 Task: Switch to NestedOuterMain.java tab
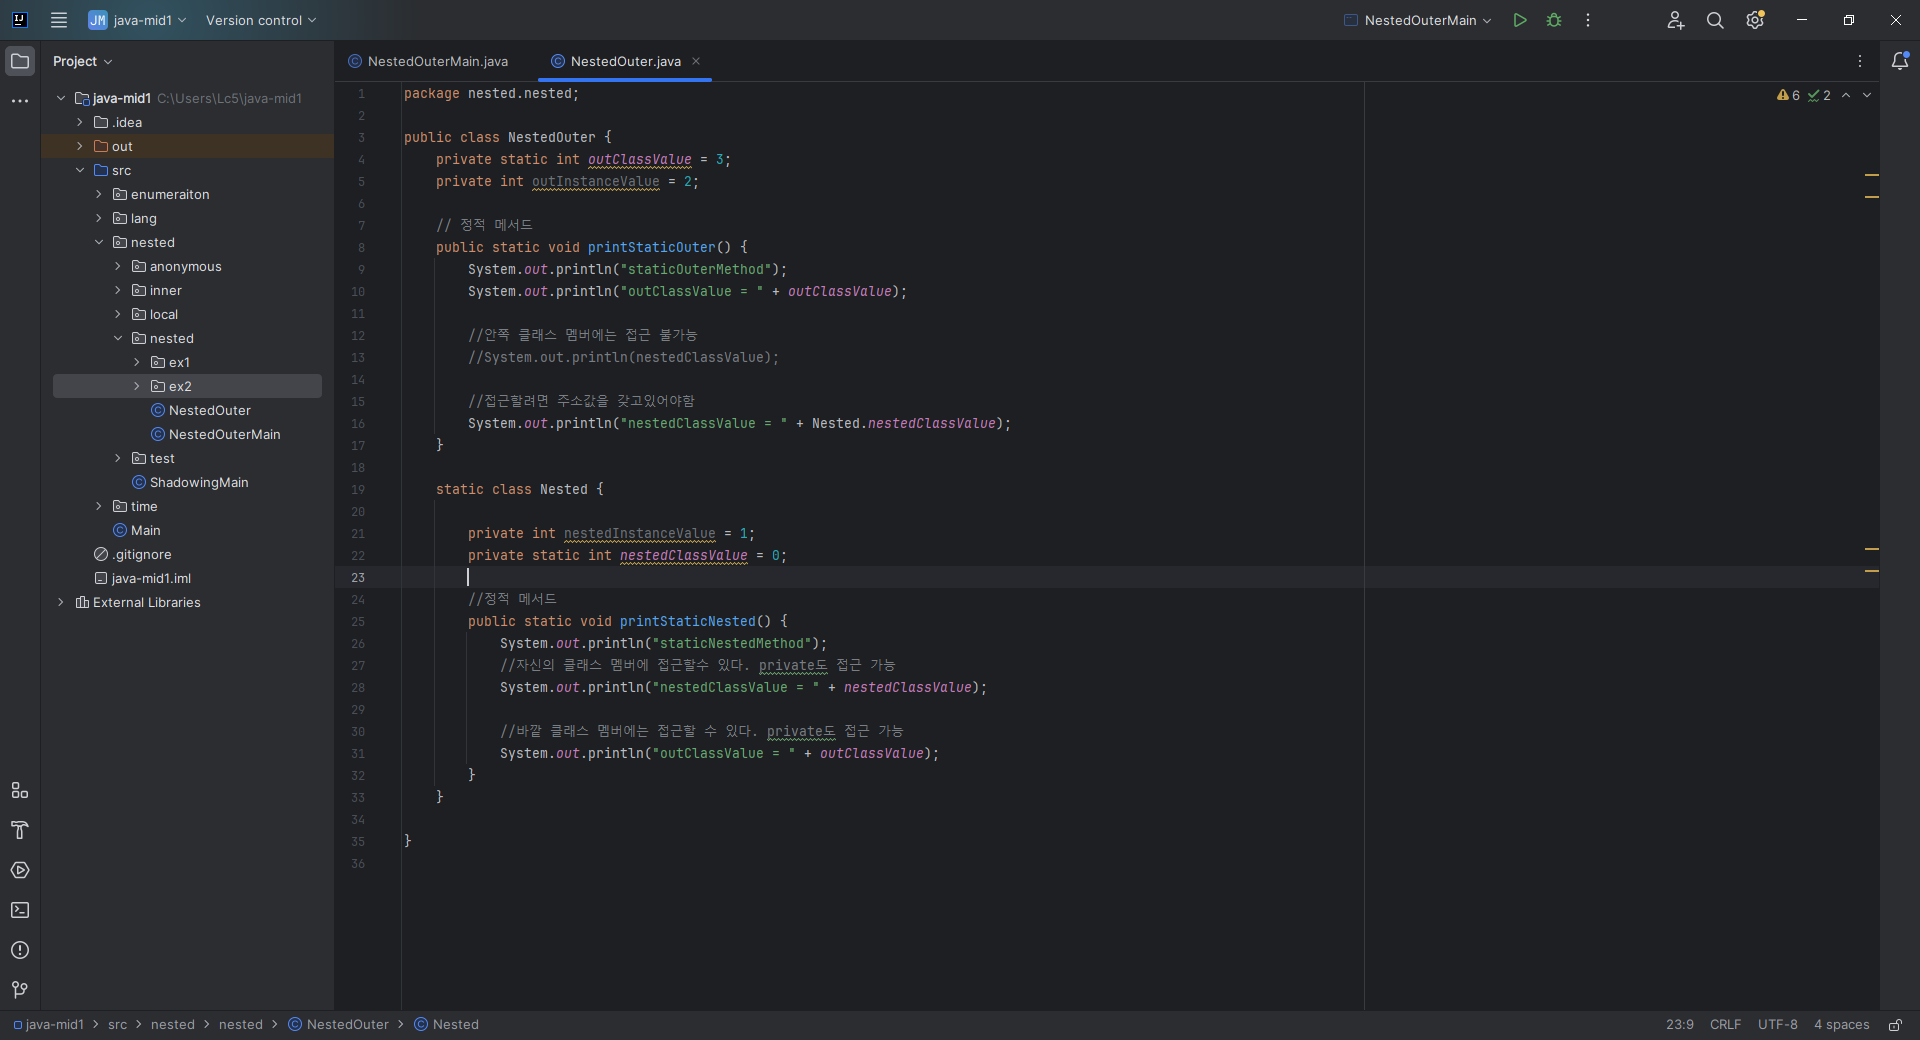point(428,61)
